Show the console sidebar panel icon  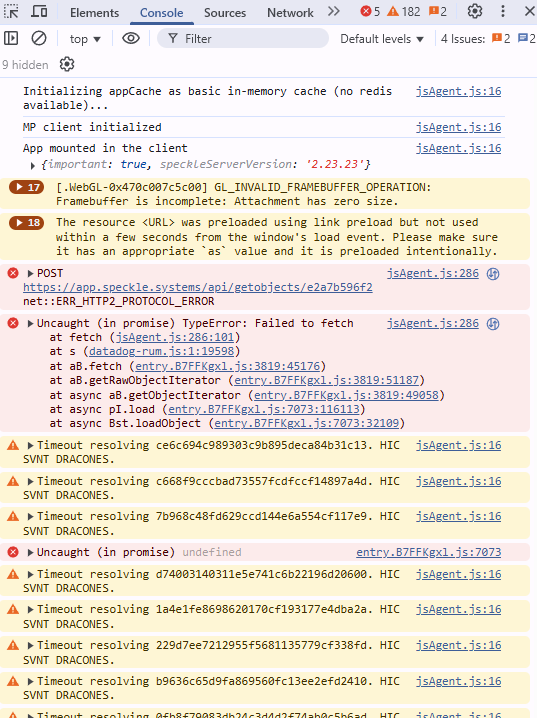[11, 38]
